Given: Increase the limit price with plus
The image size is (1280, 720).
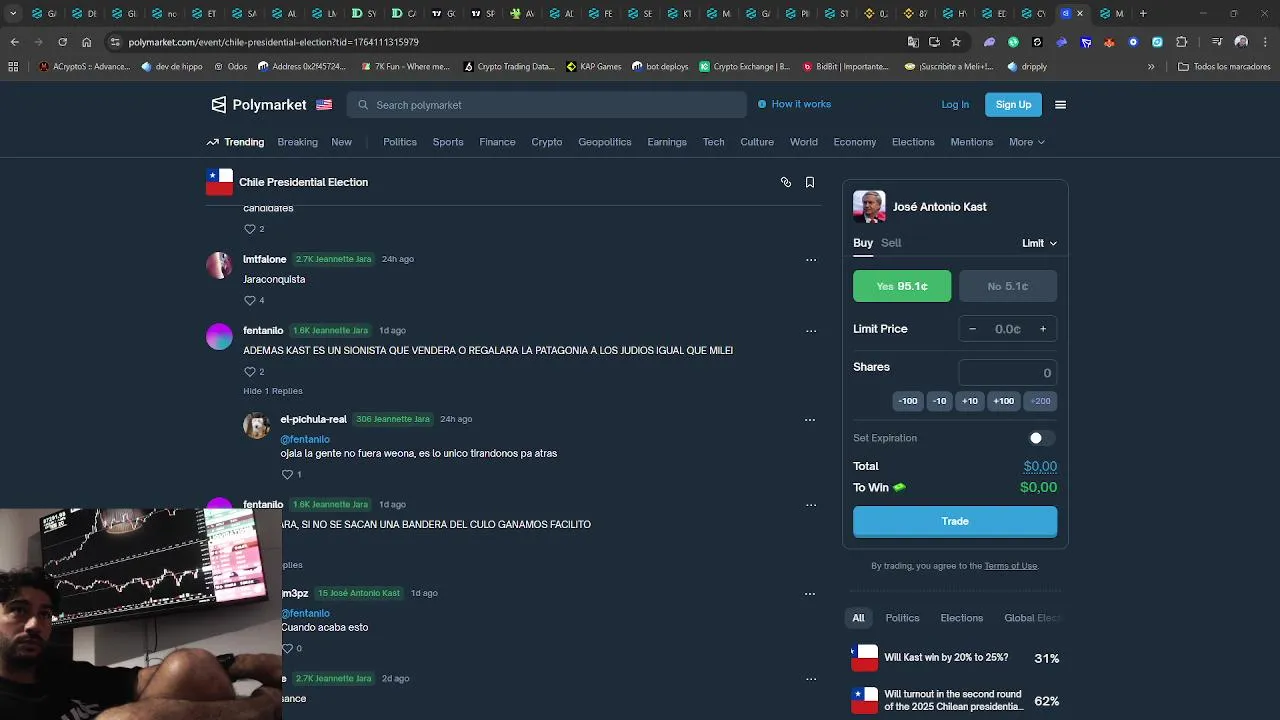Looking at the screenshot, I should tap(1043, 329).
